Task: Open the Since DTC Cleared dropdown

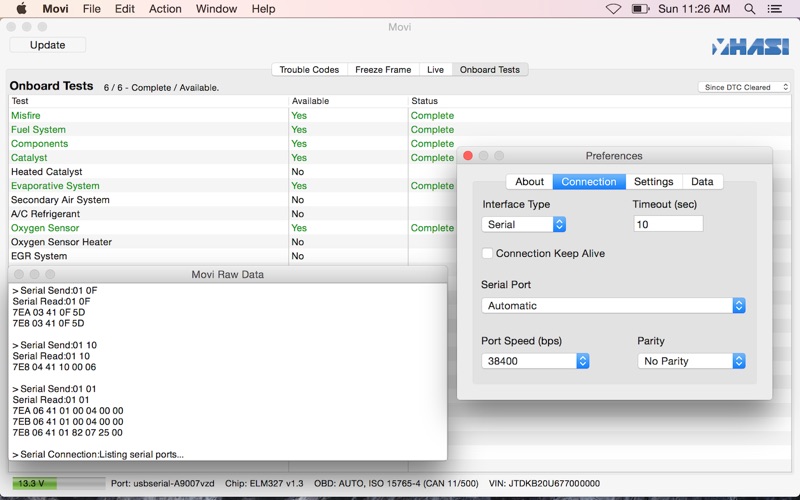Action: point(744,87)
